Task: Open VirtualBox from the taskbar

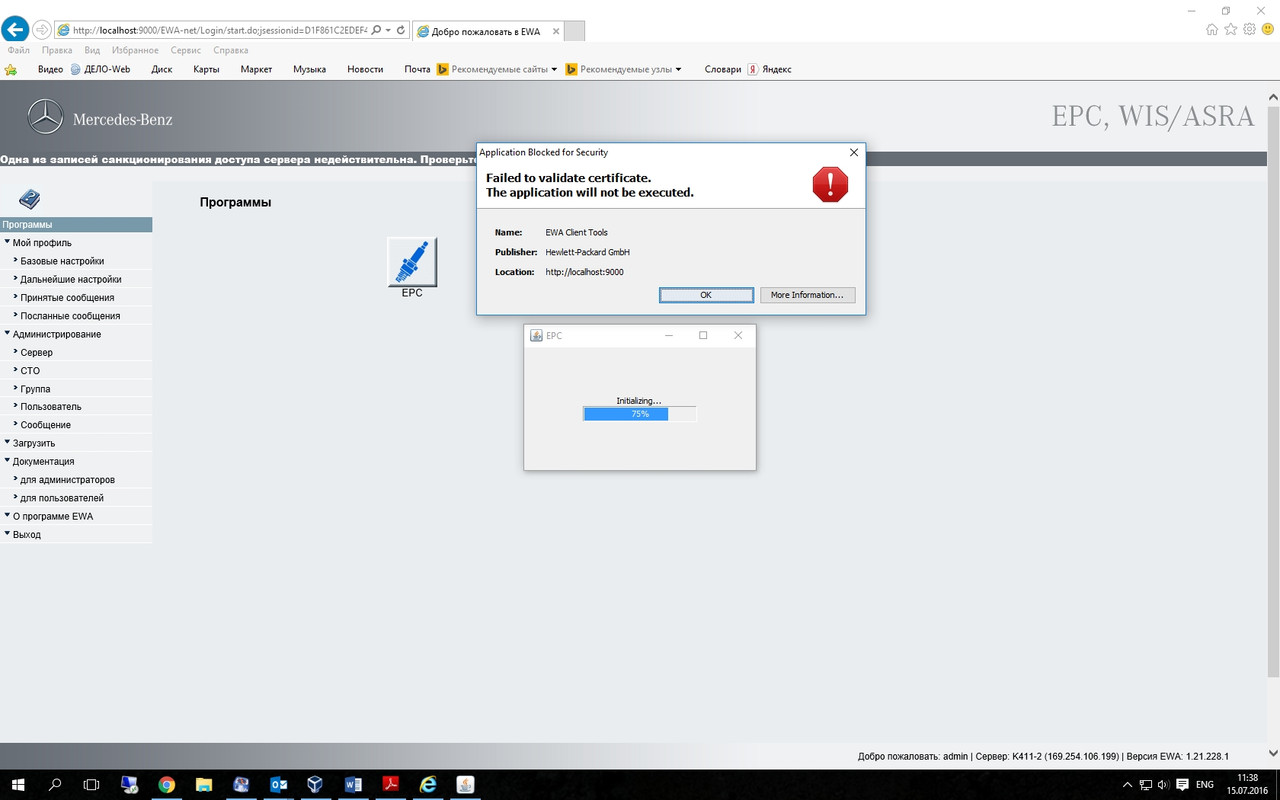Action: coord(316,785)
